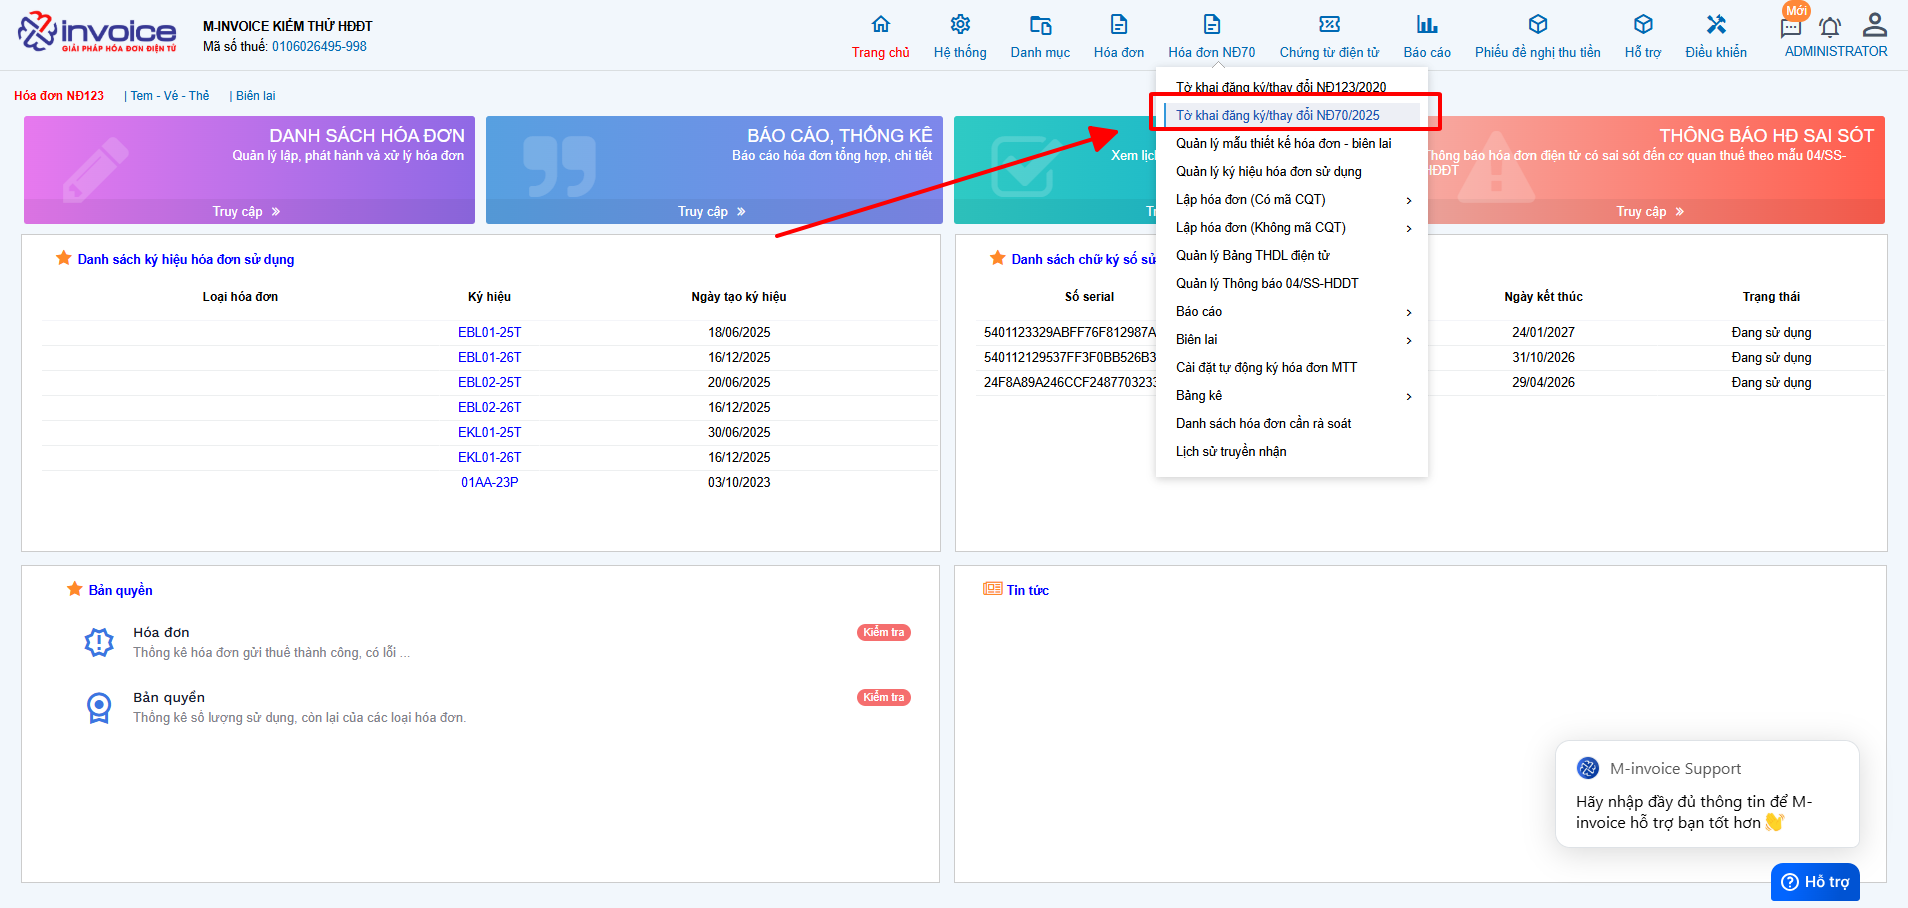Click the notification bell icon
Screen dimensions: 1908x908
point(1830,28)
